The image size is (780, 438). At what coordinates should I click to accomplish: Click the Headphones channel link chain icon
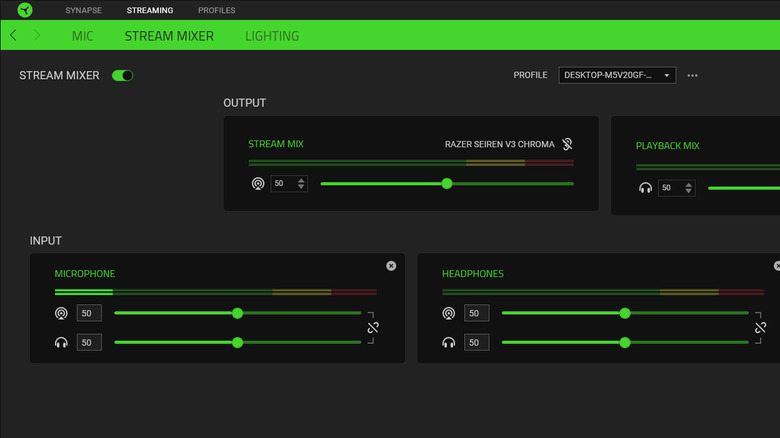[x=760, y=327]
